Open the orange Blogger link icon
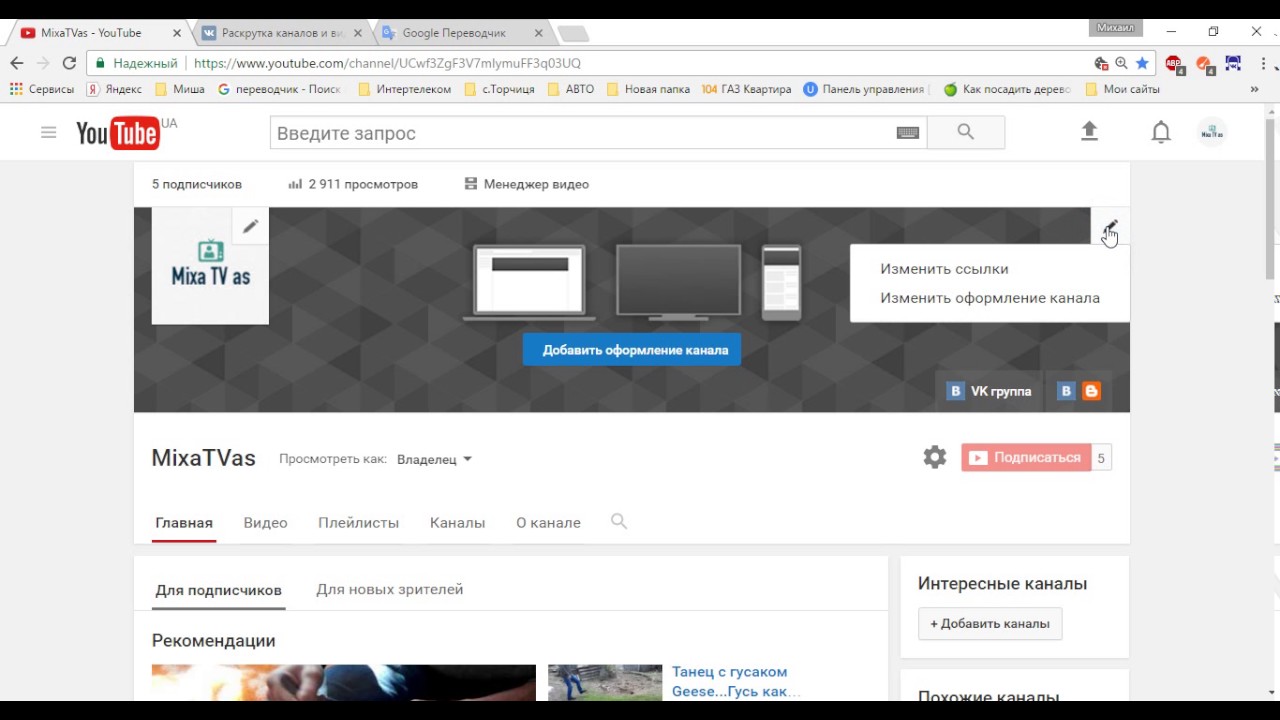The image size is (1280, 720). [x=1092, y=391]
